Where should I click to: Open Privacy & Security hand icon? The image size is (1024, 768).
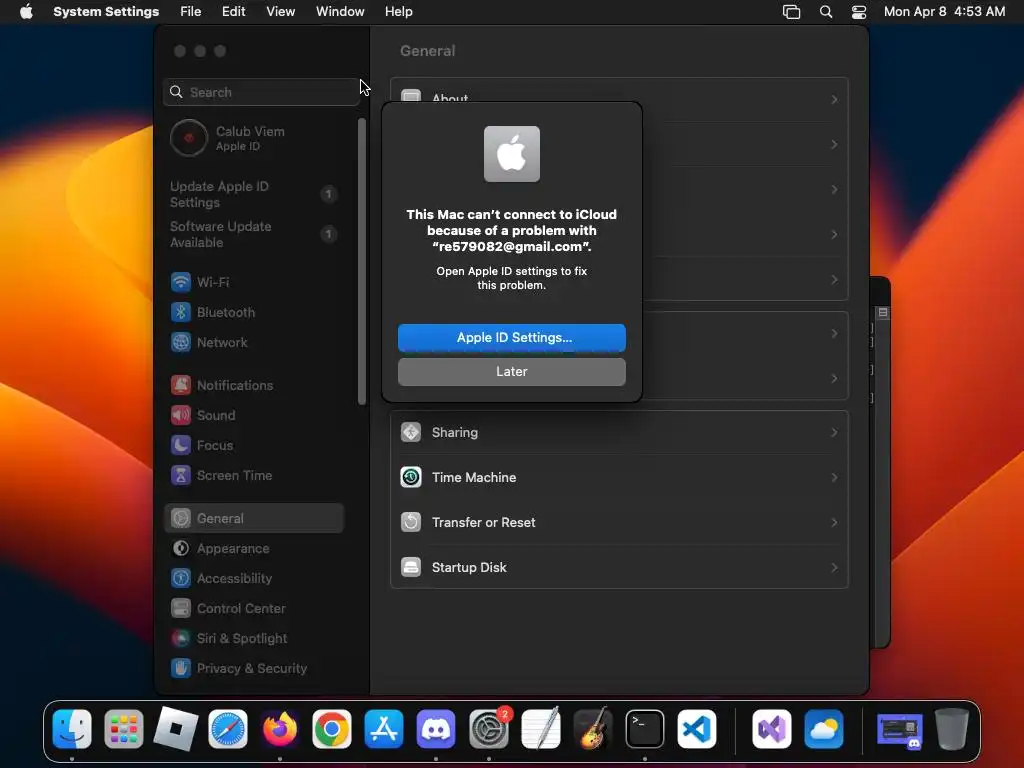click(181, 669)
